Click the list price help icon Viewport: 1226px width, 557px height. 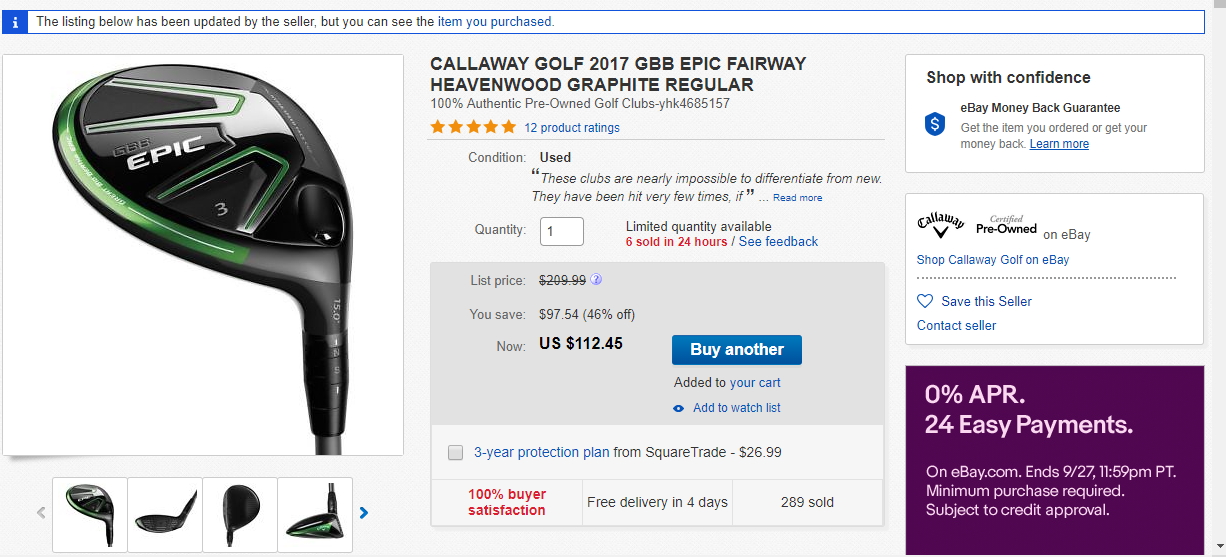click(x=596, y=280)
